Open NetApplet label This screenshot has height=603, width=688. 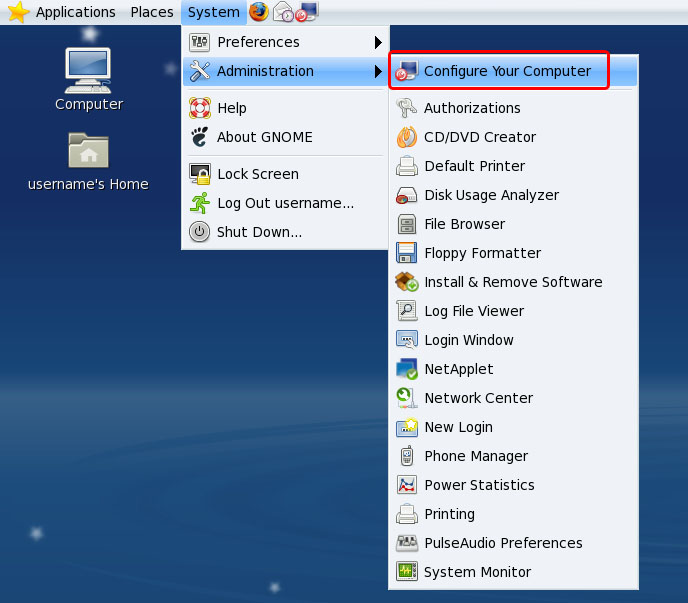pyautogui.click(x=459, y=369)
